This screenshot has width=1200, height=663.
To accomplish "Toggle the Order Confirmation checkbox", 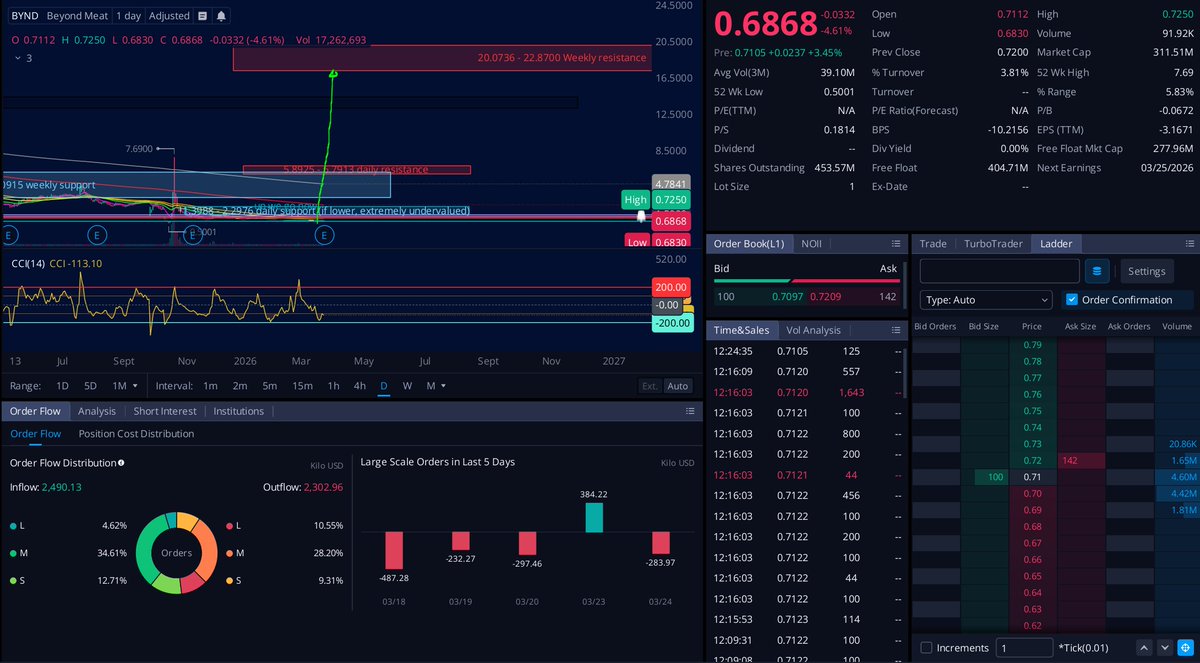I will (x=1072, y=300).
